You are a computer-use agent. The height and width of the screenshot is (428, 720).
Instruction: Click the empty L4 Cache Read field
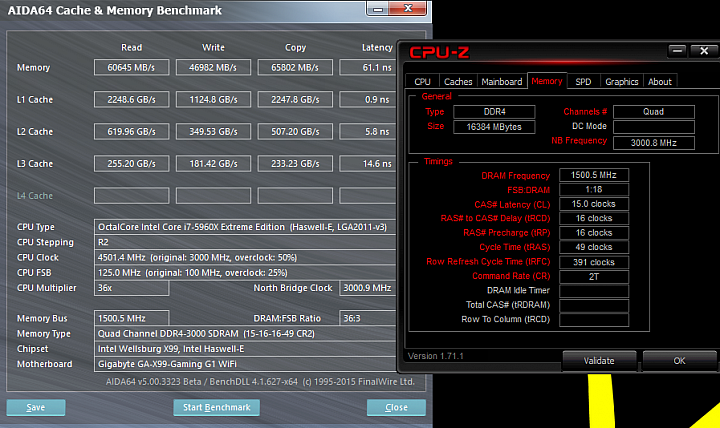point(131,196)
